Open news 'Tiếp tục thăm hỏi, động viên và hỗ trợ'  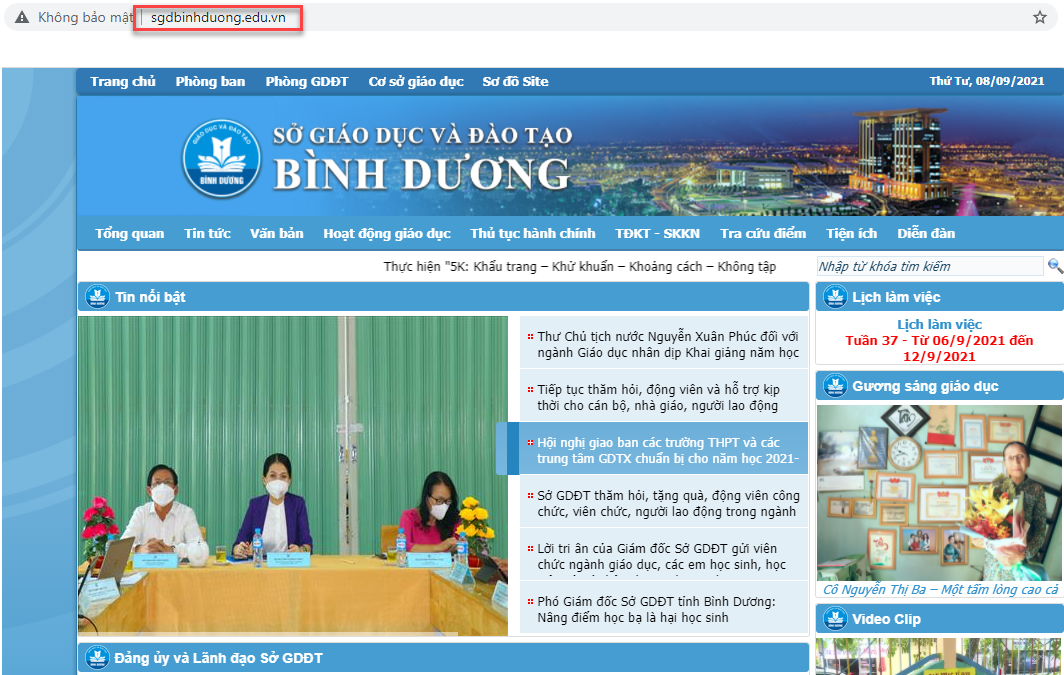click(658, 398)
